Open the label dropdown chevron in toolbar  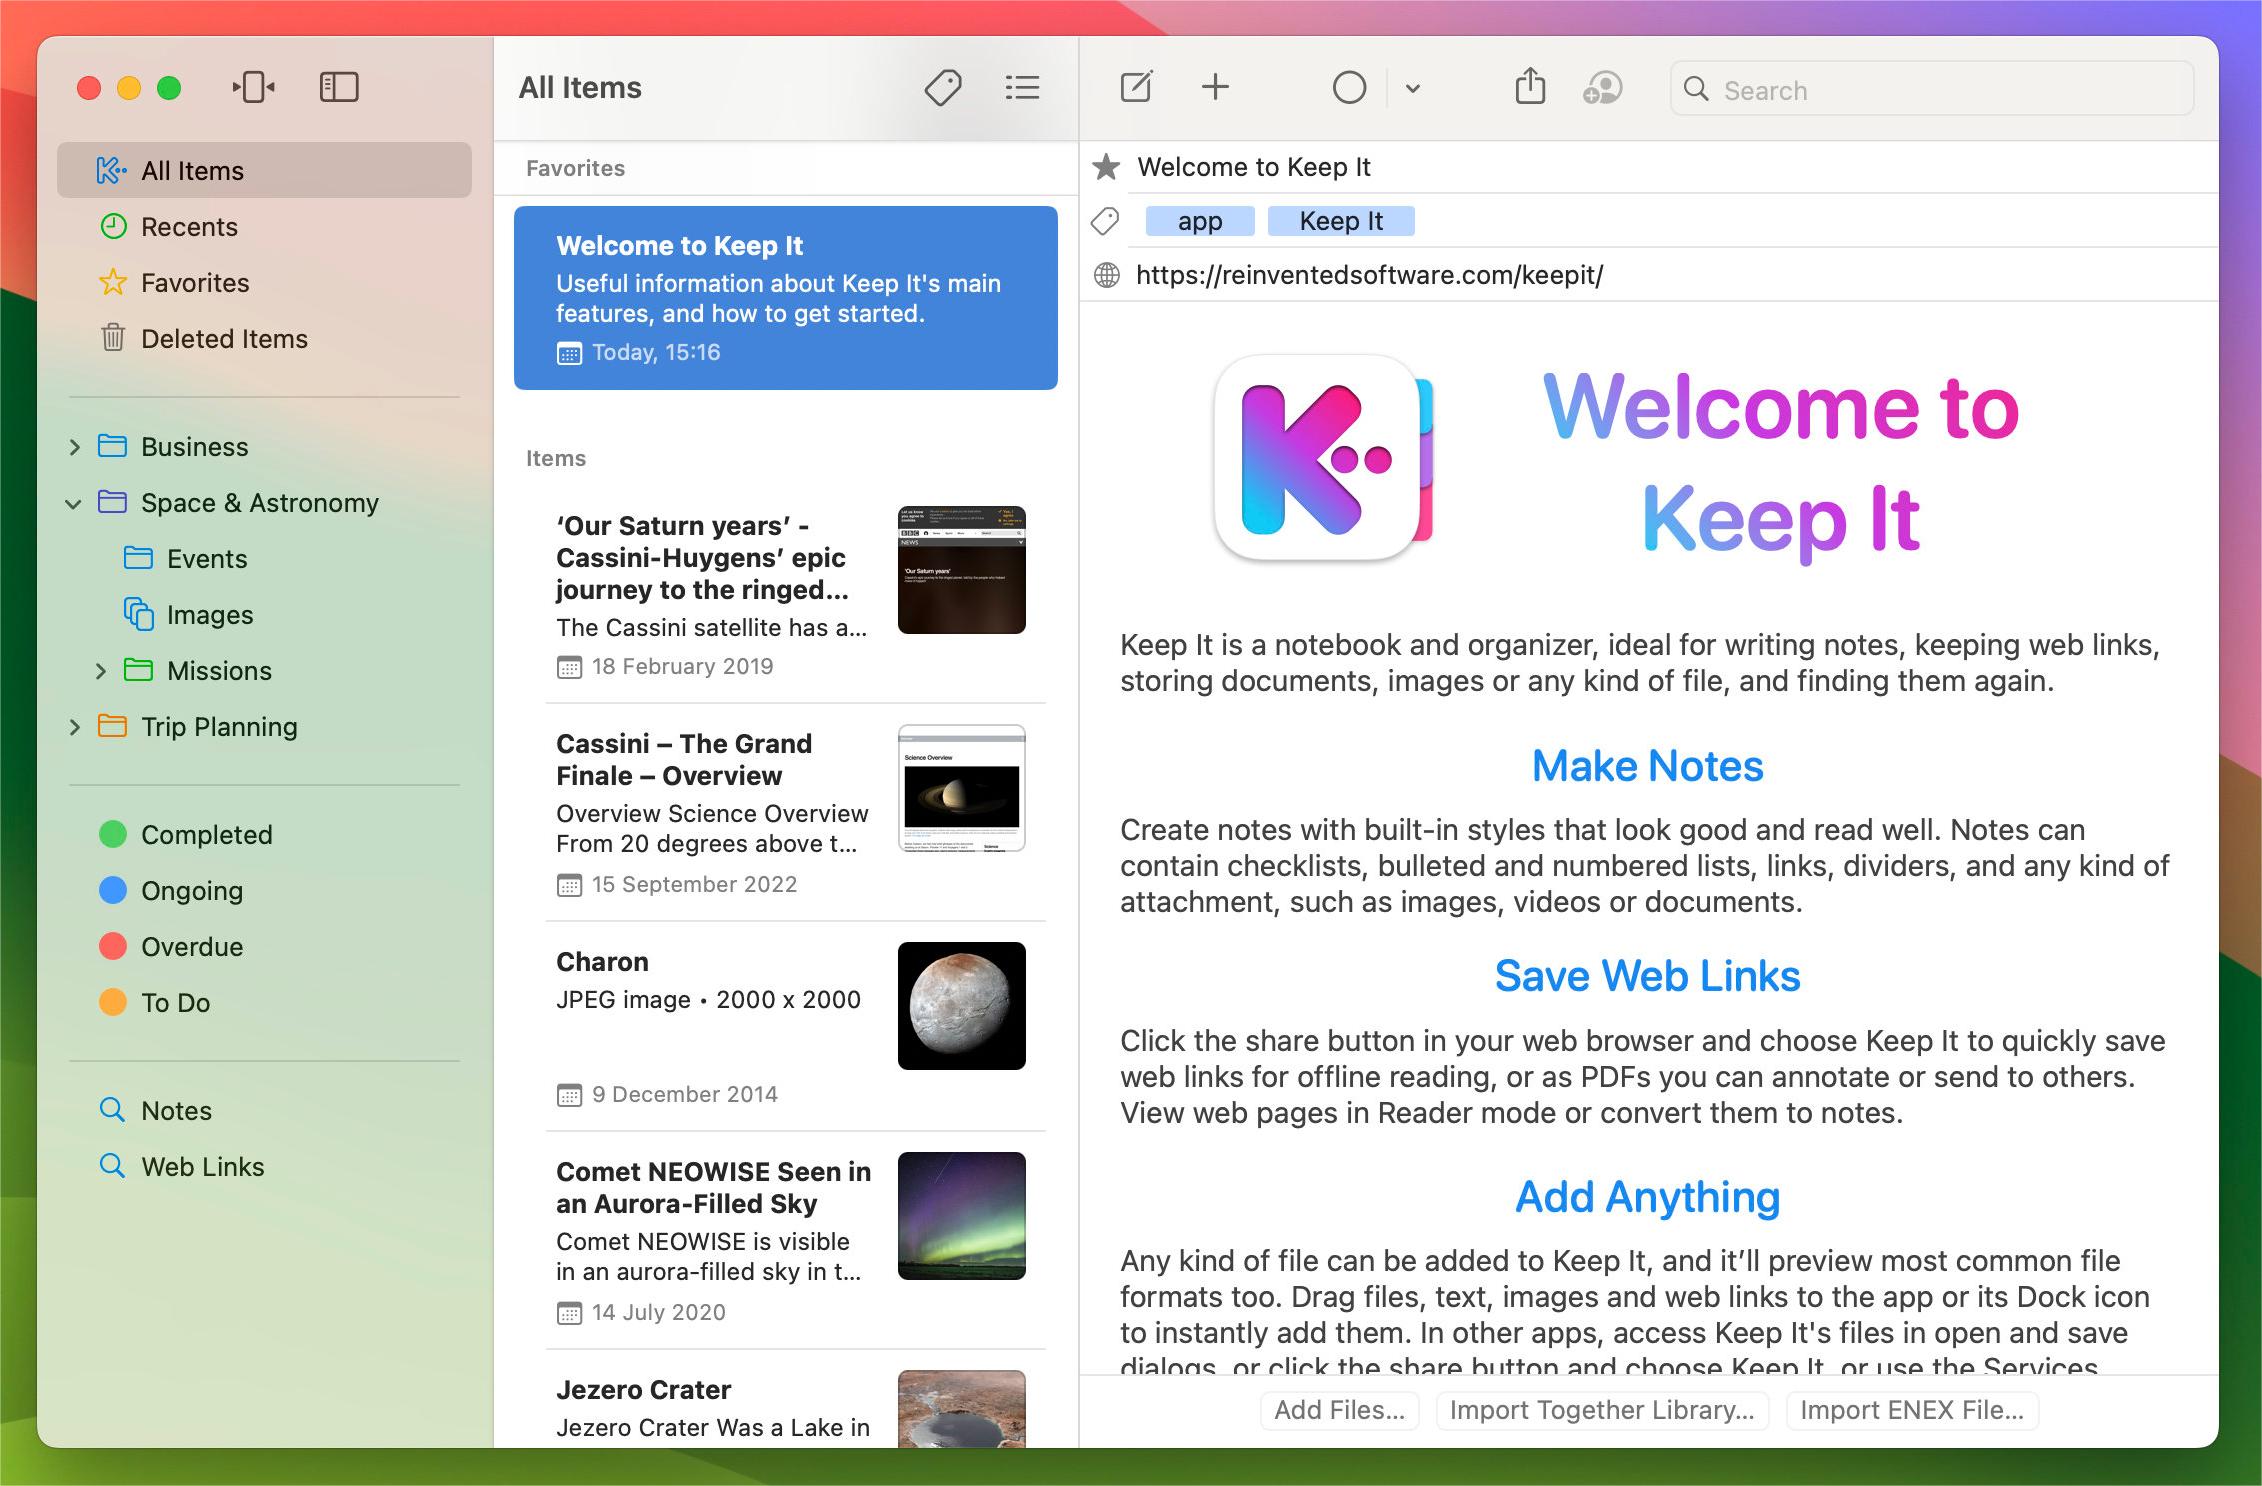click(x=1412, y=89)
